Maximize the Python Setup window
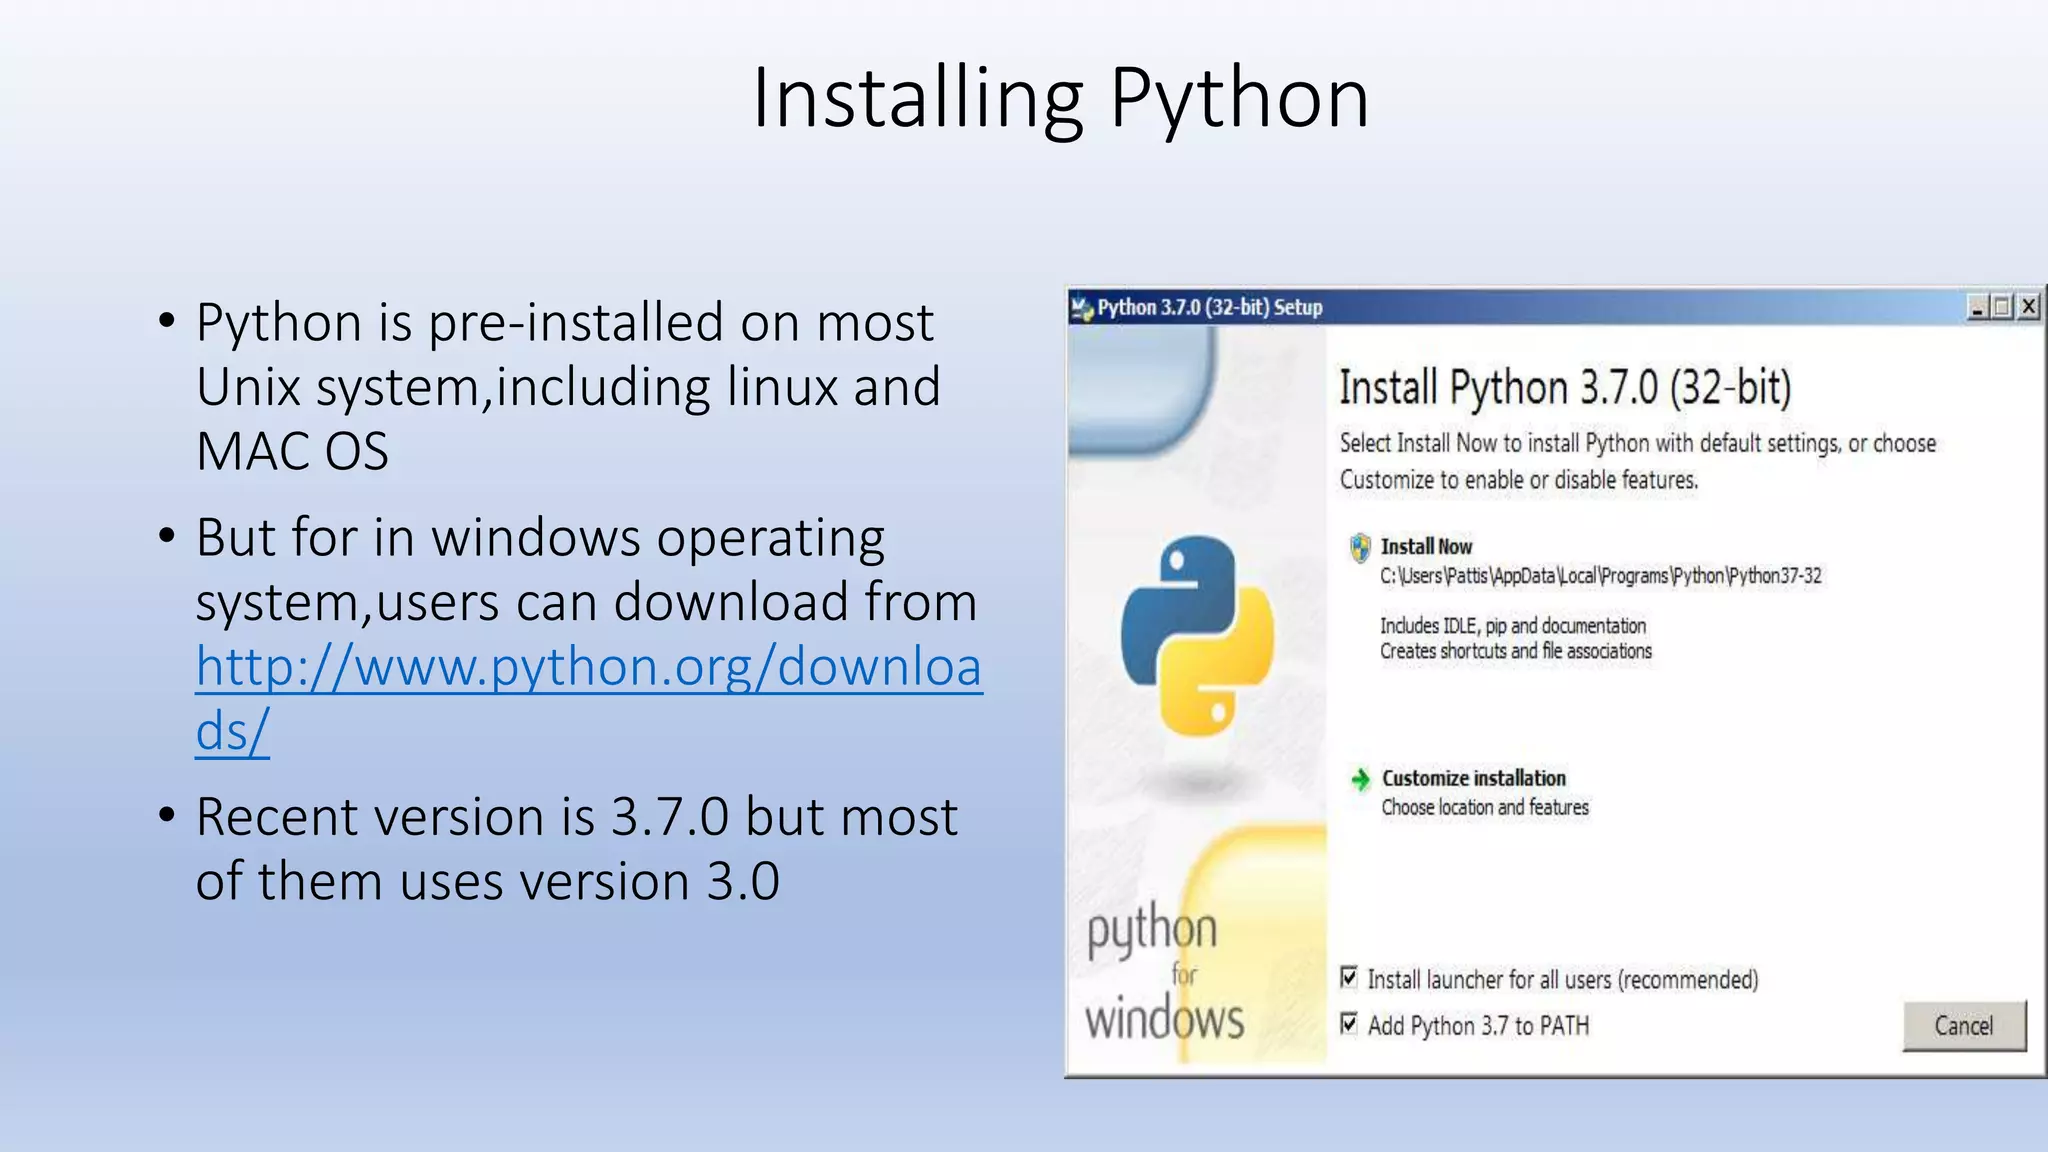The height and width of the screenshot is (1152, 2048). [x=2002, y=308]
